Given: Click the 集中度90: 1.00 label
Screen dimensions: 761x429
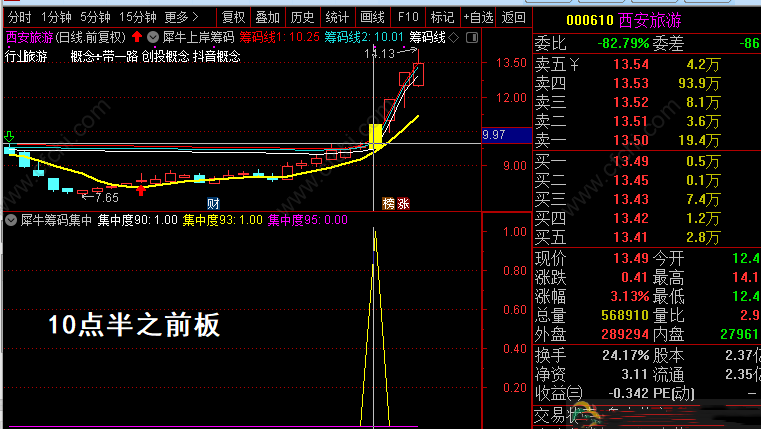Looking at the screenshot, I should pos(137,220).
